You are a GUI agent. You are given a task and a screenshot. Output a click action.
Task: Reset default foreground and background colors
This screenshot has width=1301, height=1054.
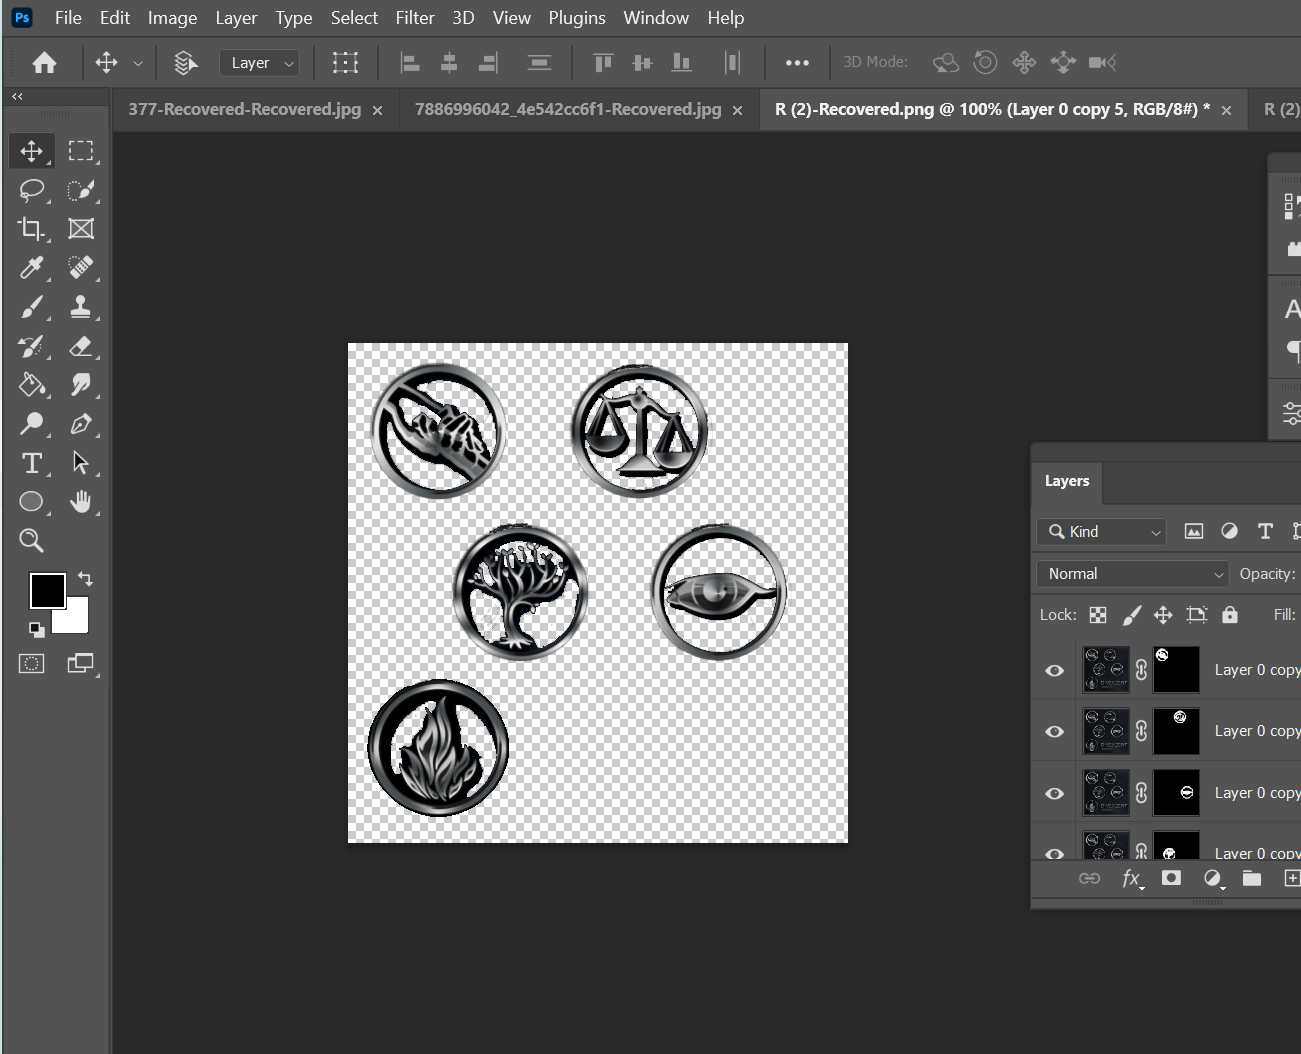tap(37, 630)
